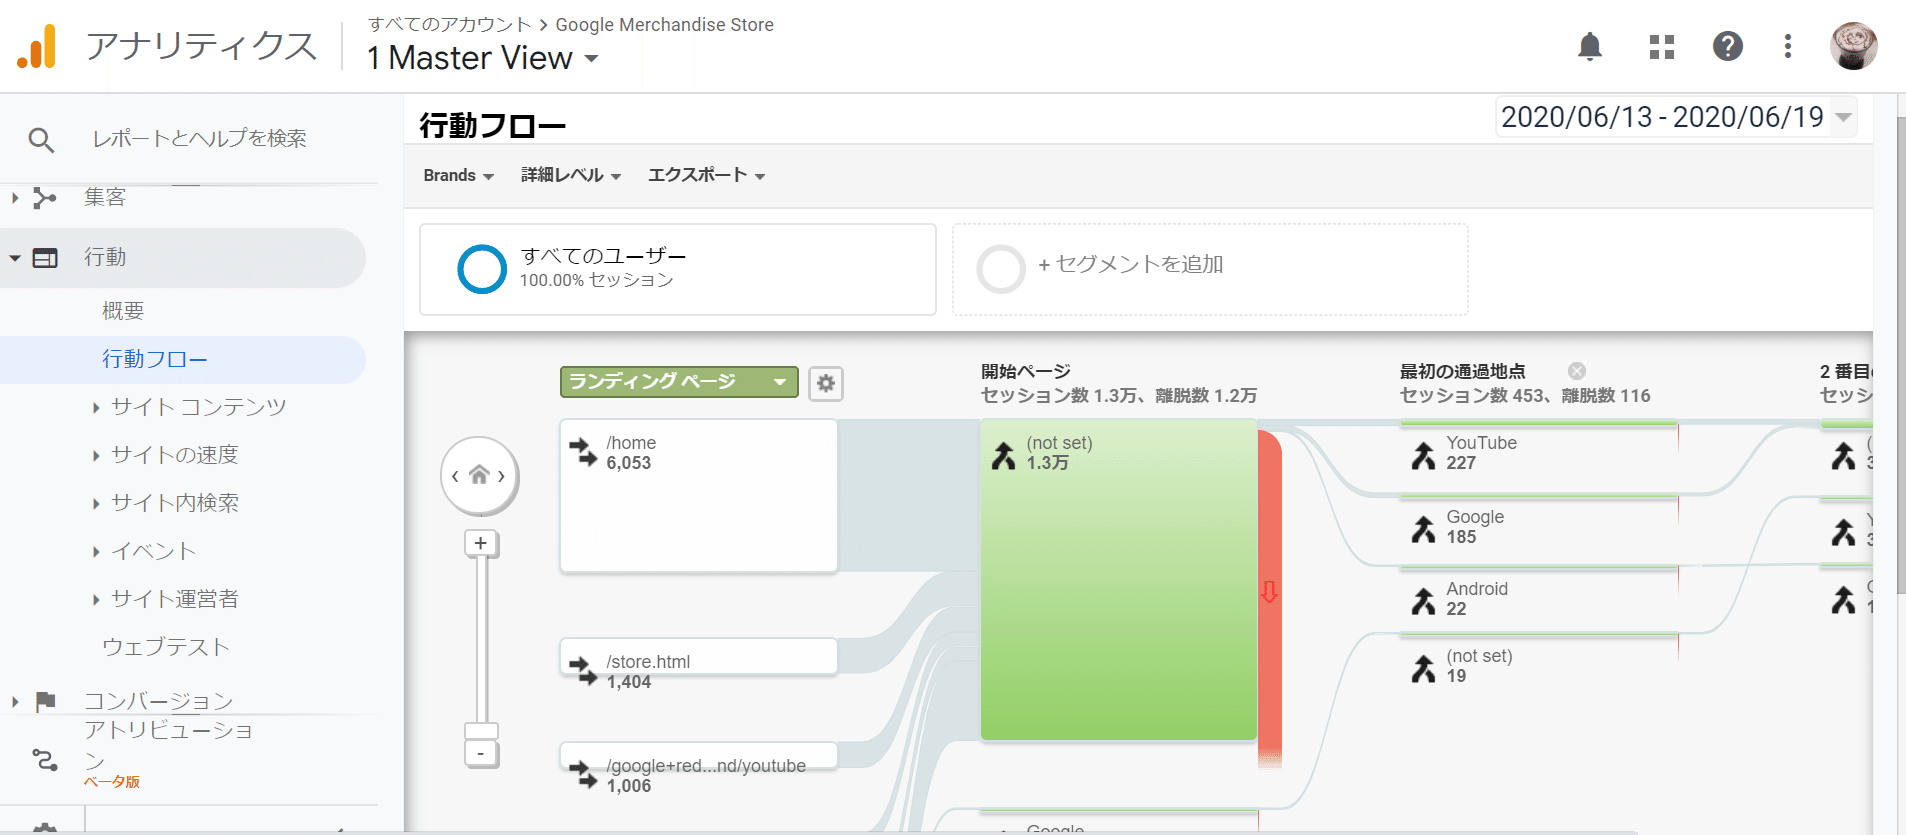The width and height of the screenshot is (1906, 835).
Task: Expand the 集客 section
Action: [x=15, y=198]
